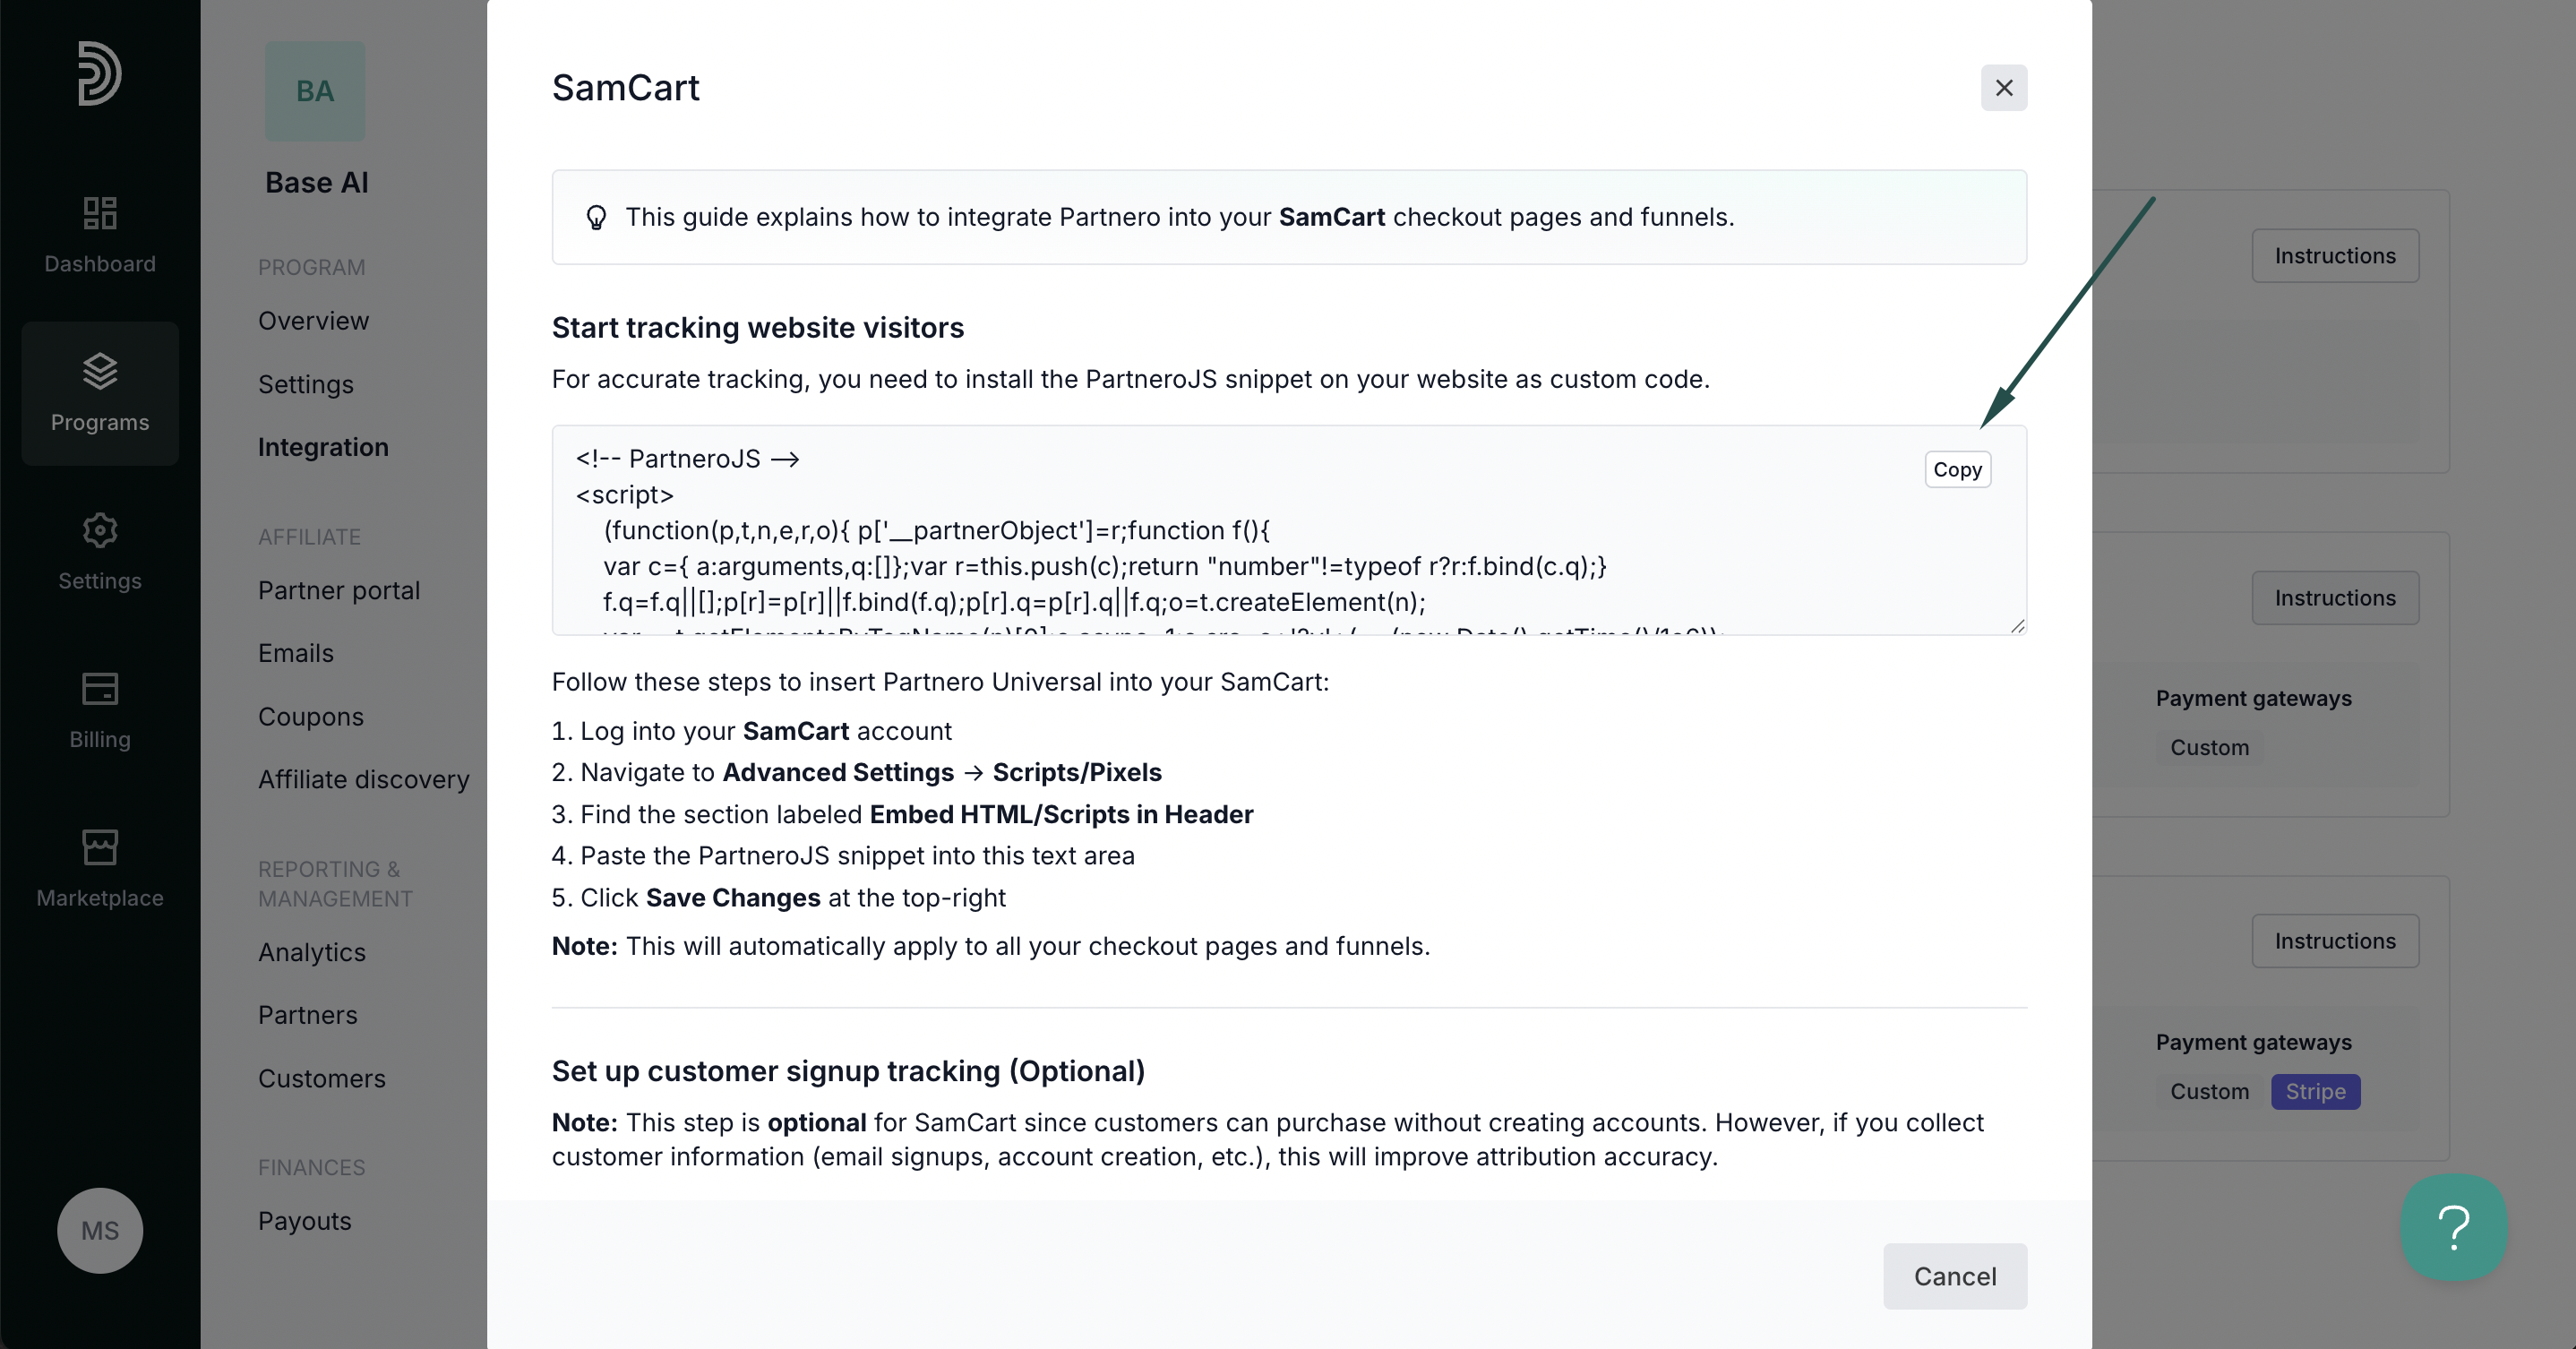Click the lightbulb icon in guide banner
Viewport: 2576px width, 1349px height.
(596, 217)
